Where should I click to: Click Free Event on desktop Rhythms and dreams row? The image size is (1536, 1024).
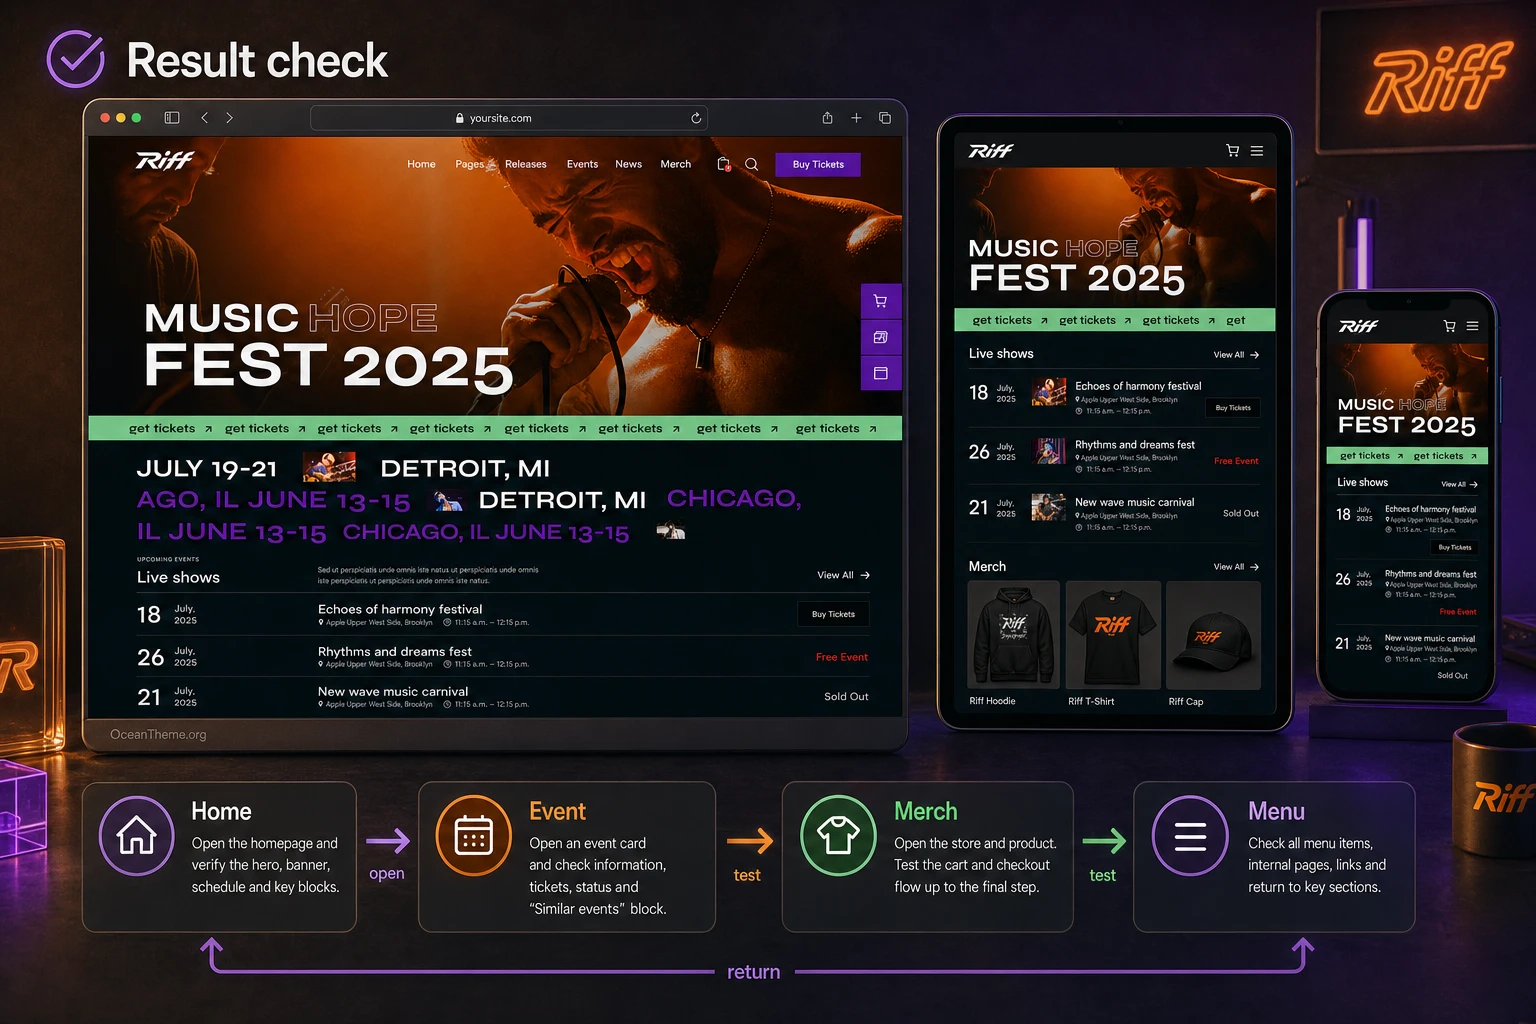point(841,657)
